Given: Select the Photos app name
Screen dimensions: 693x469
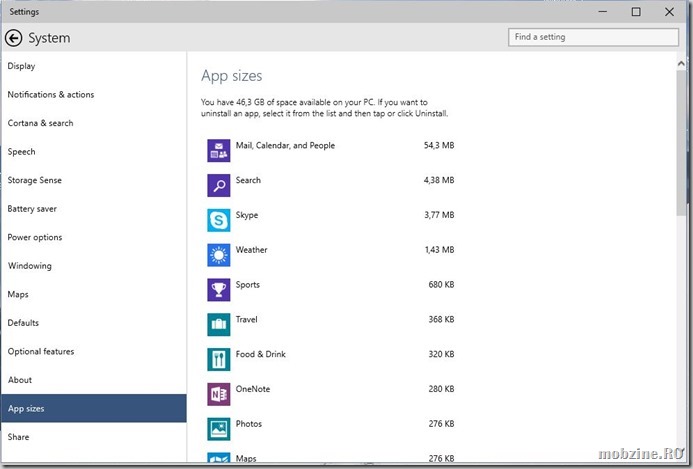Looking at the screenshot, I should coord(248,423).
